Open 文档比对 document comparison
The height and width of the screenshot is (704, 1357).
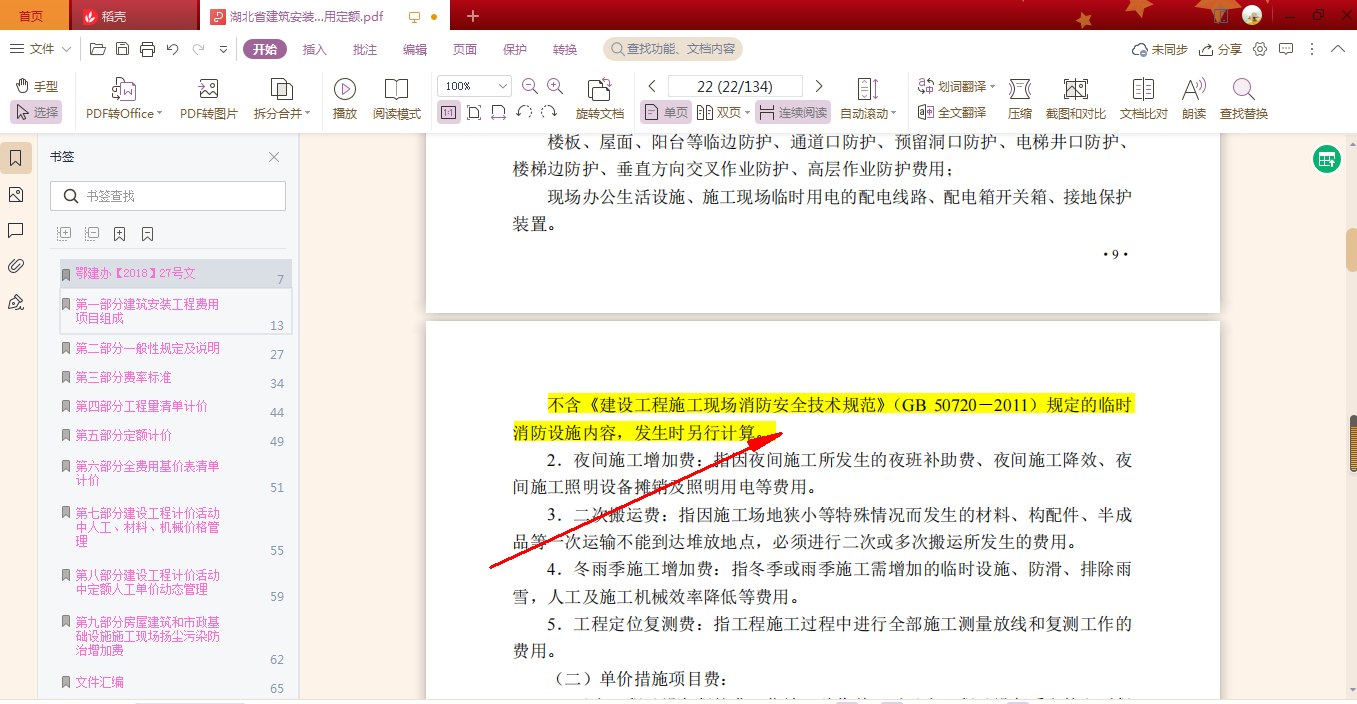[1143, 99]
